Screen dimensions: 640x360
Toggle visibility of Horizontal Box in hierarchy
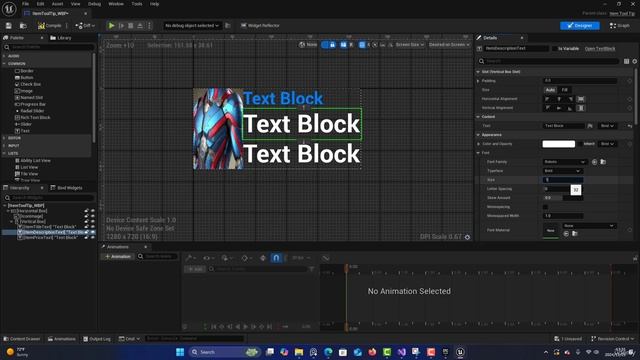pyautogui.click(x=93, y=211)
